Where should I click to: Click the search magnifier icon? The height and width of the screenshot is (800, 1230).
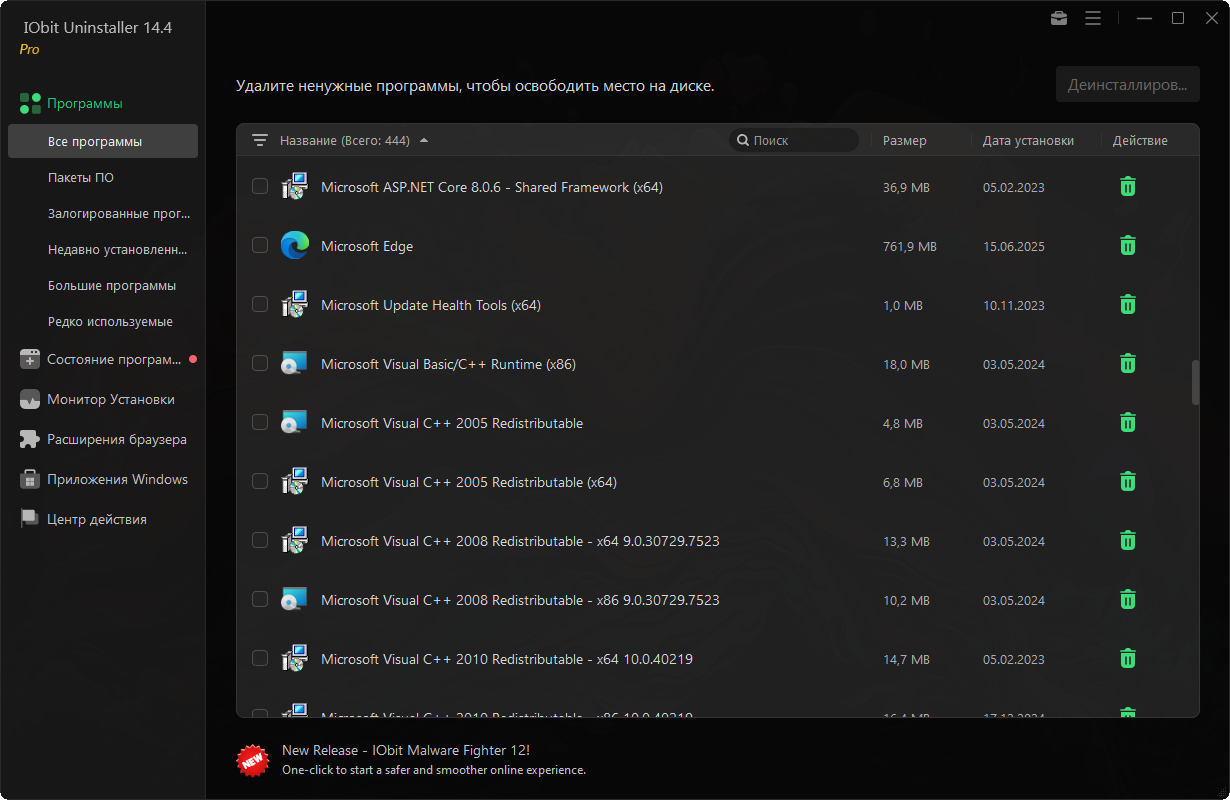(x=743, y=140)
